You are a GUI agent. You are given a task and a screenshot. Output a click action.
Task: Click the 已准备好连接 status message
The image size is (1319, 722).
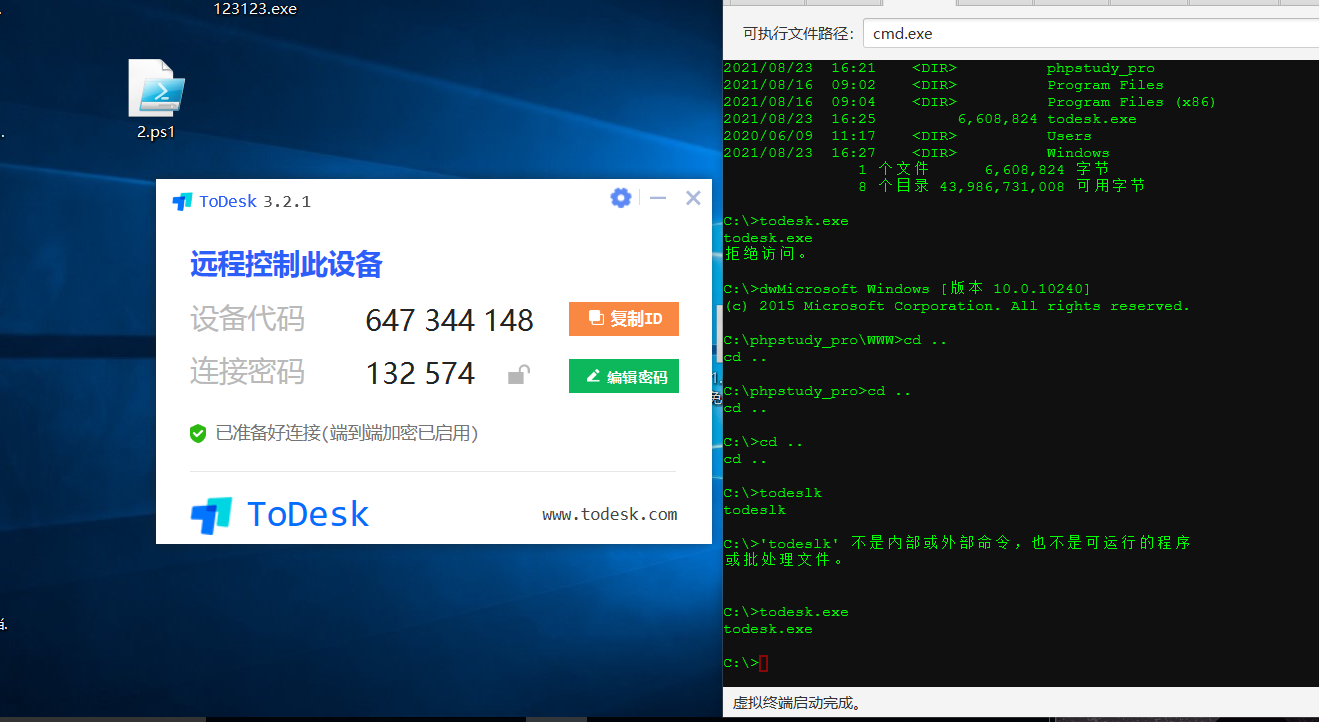(347, 433)
